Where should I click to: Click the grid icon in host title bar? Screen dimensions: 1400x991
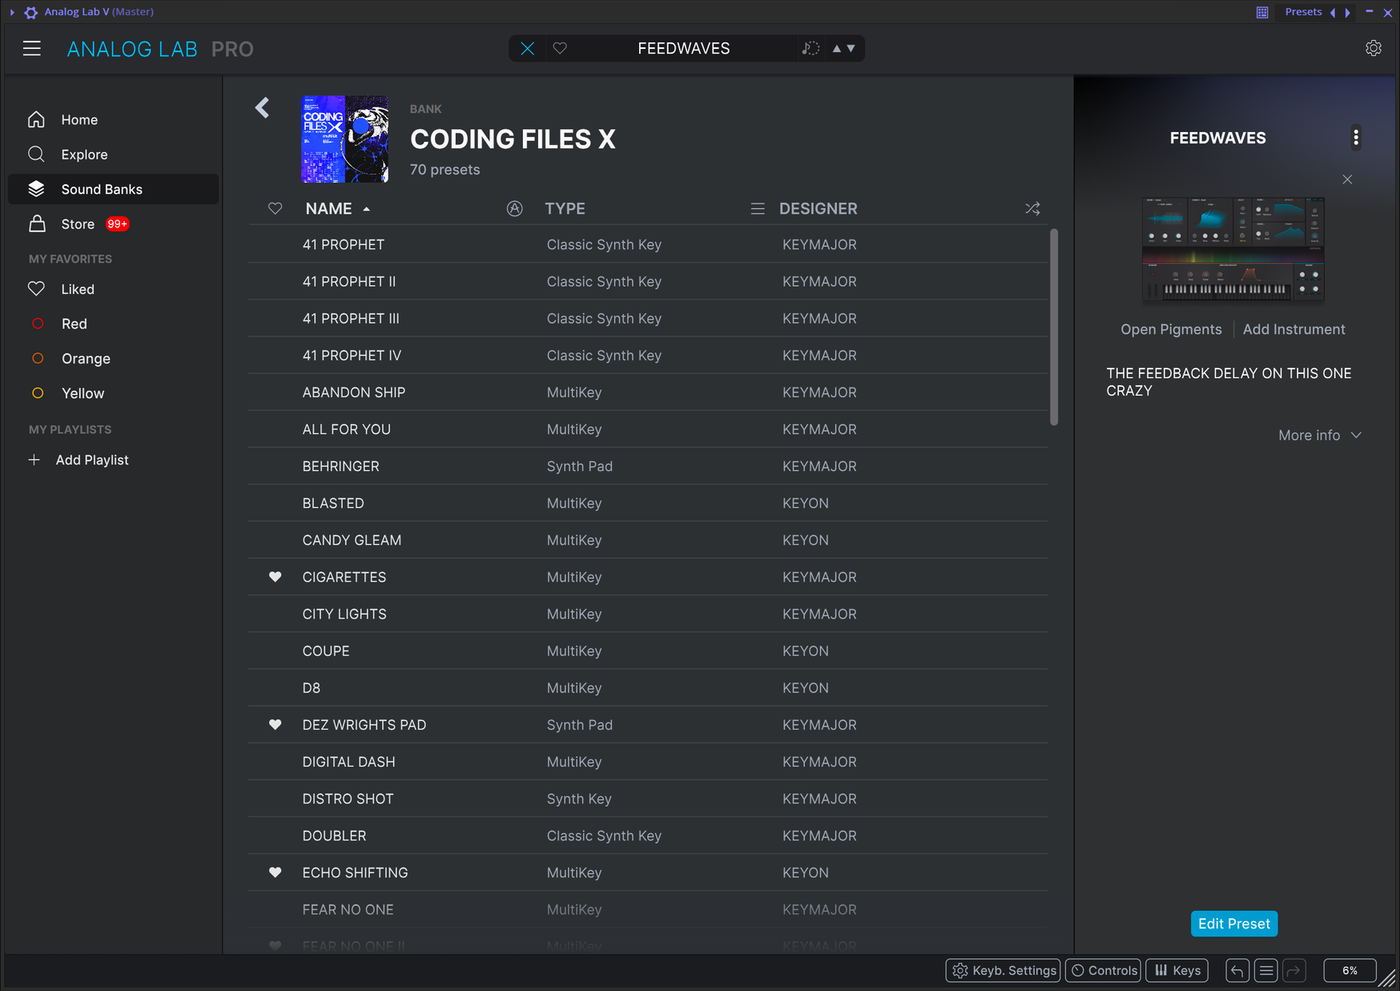1262,12
